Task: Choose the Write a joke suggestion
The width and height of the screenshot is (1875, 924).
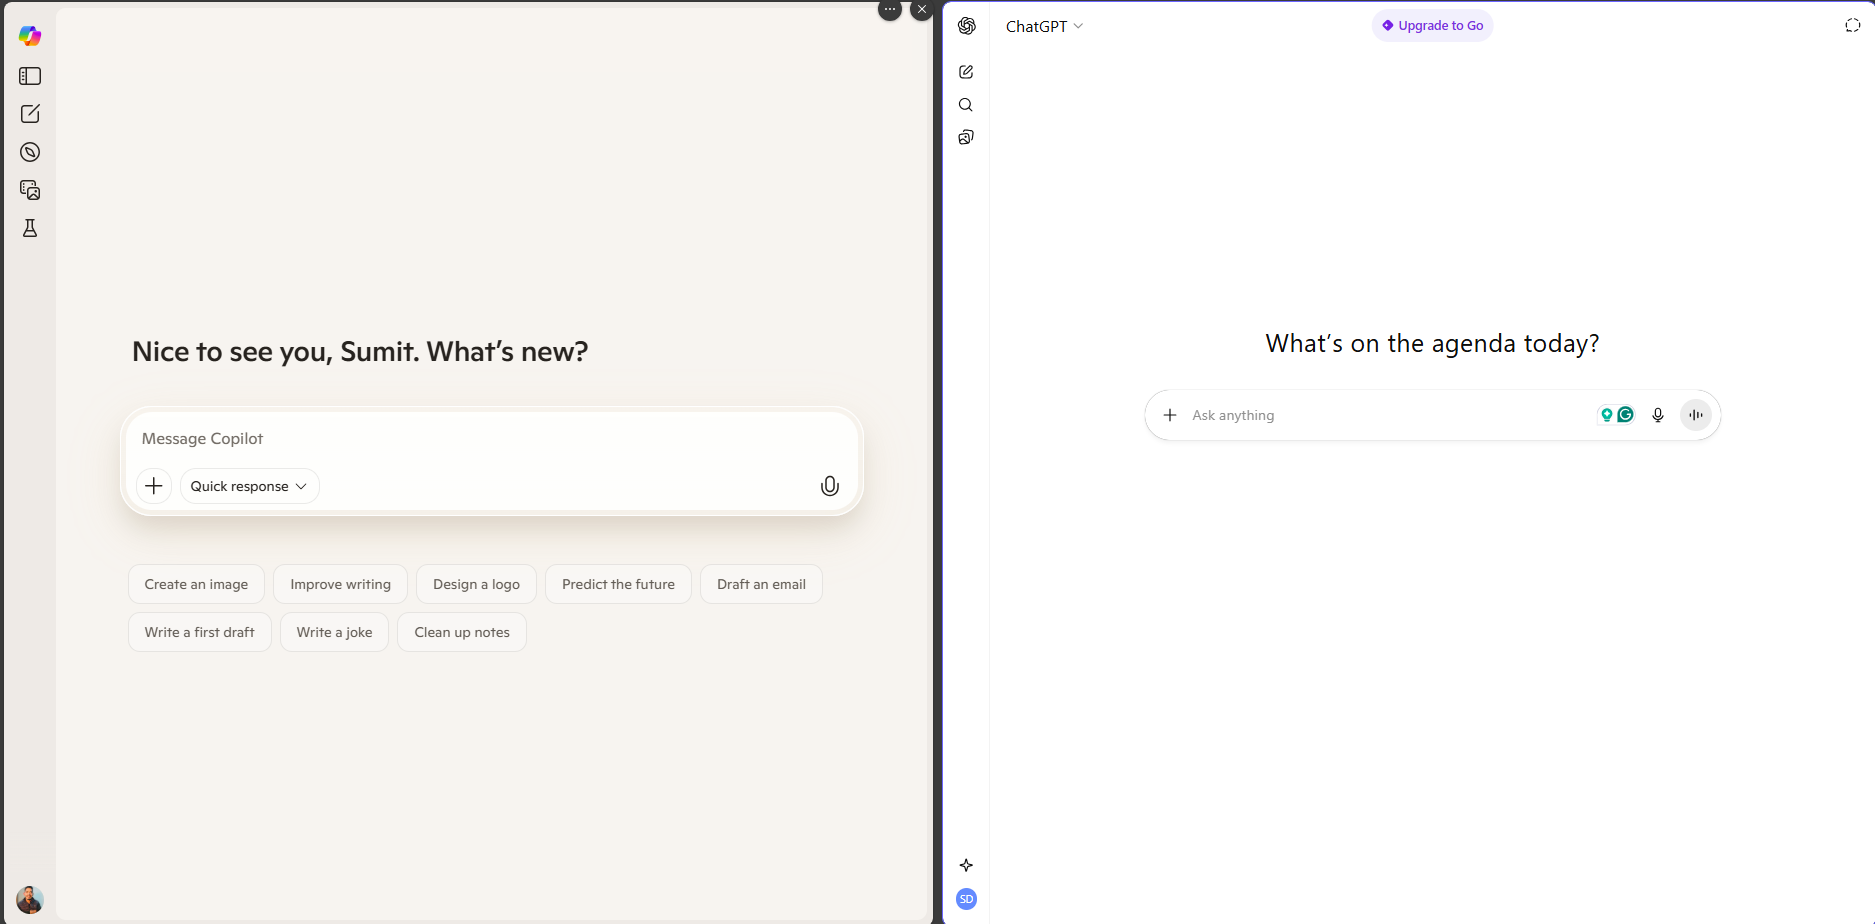Action: click(334, 632)
